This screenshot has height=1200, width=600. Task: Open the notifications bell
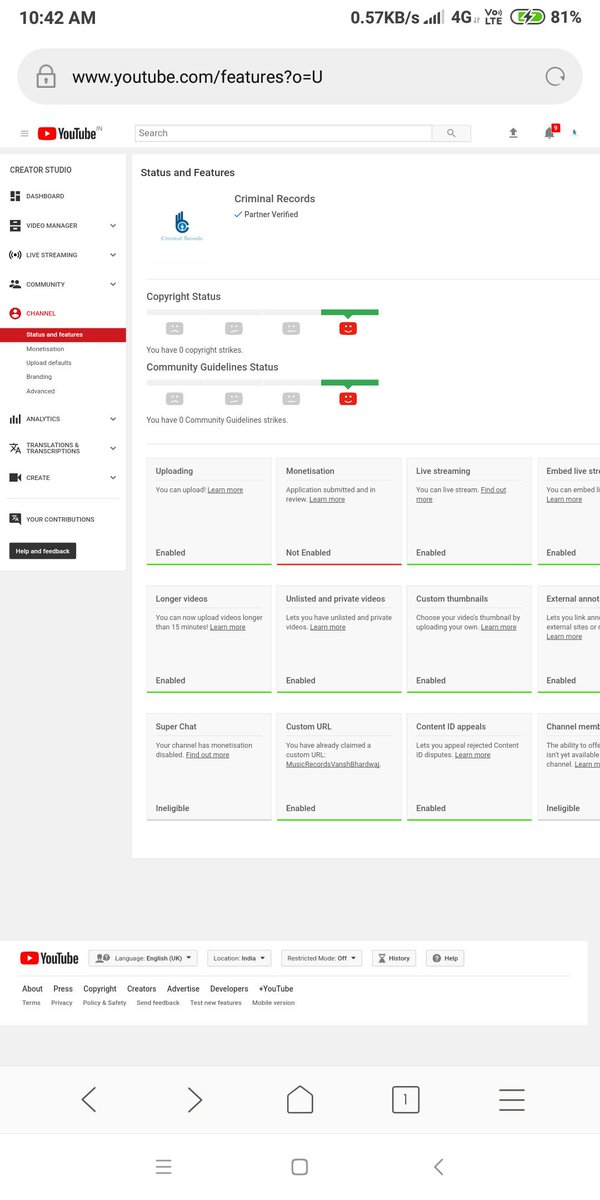549,133
